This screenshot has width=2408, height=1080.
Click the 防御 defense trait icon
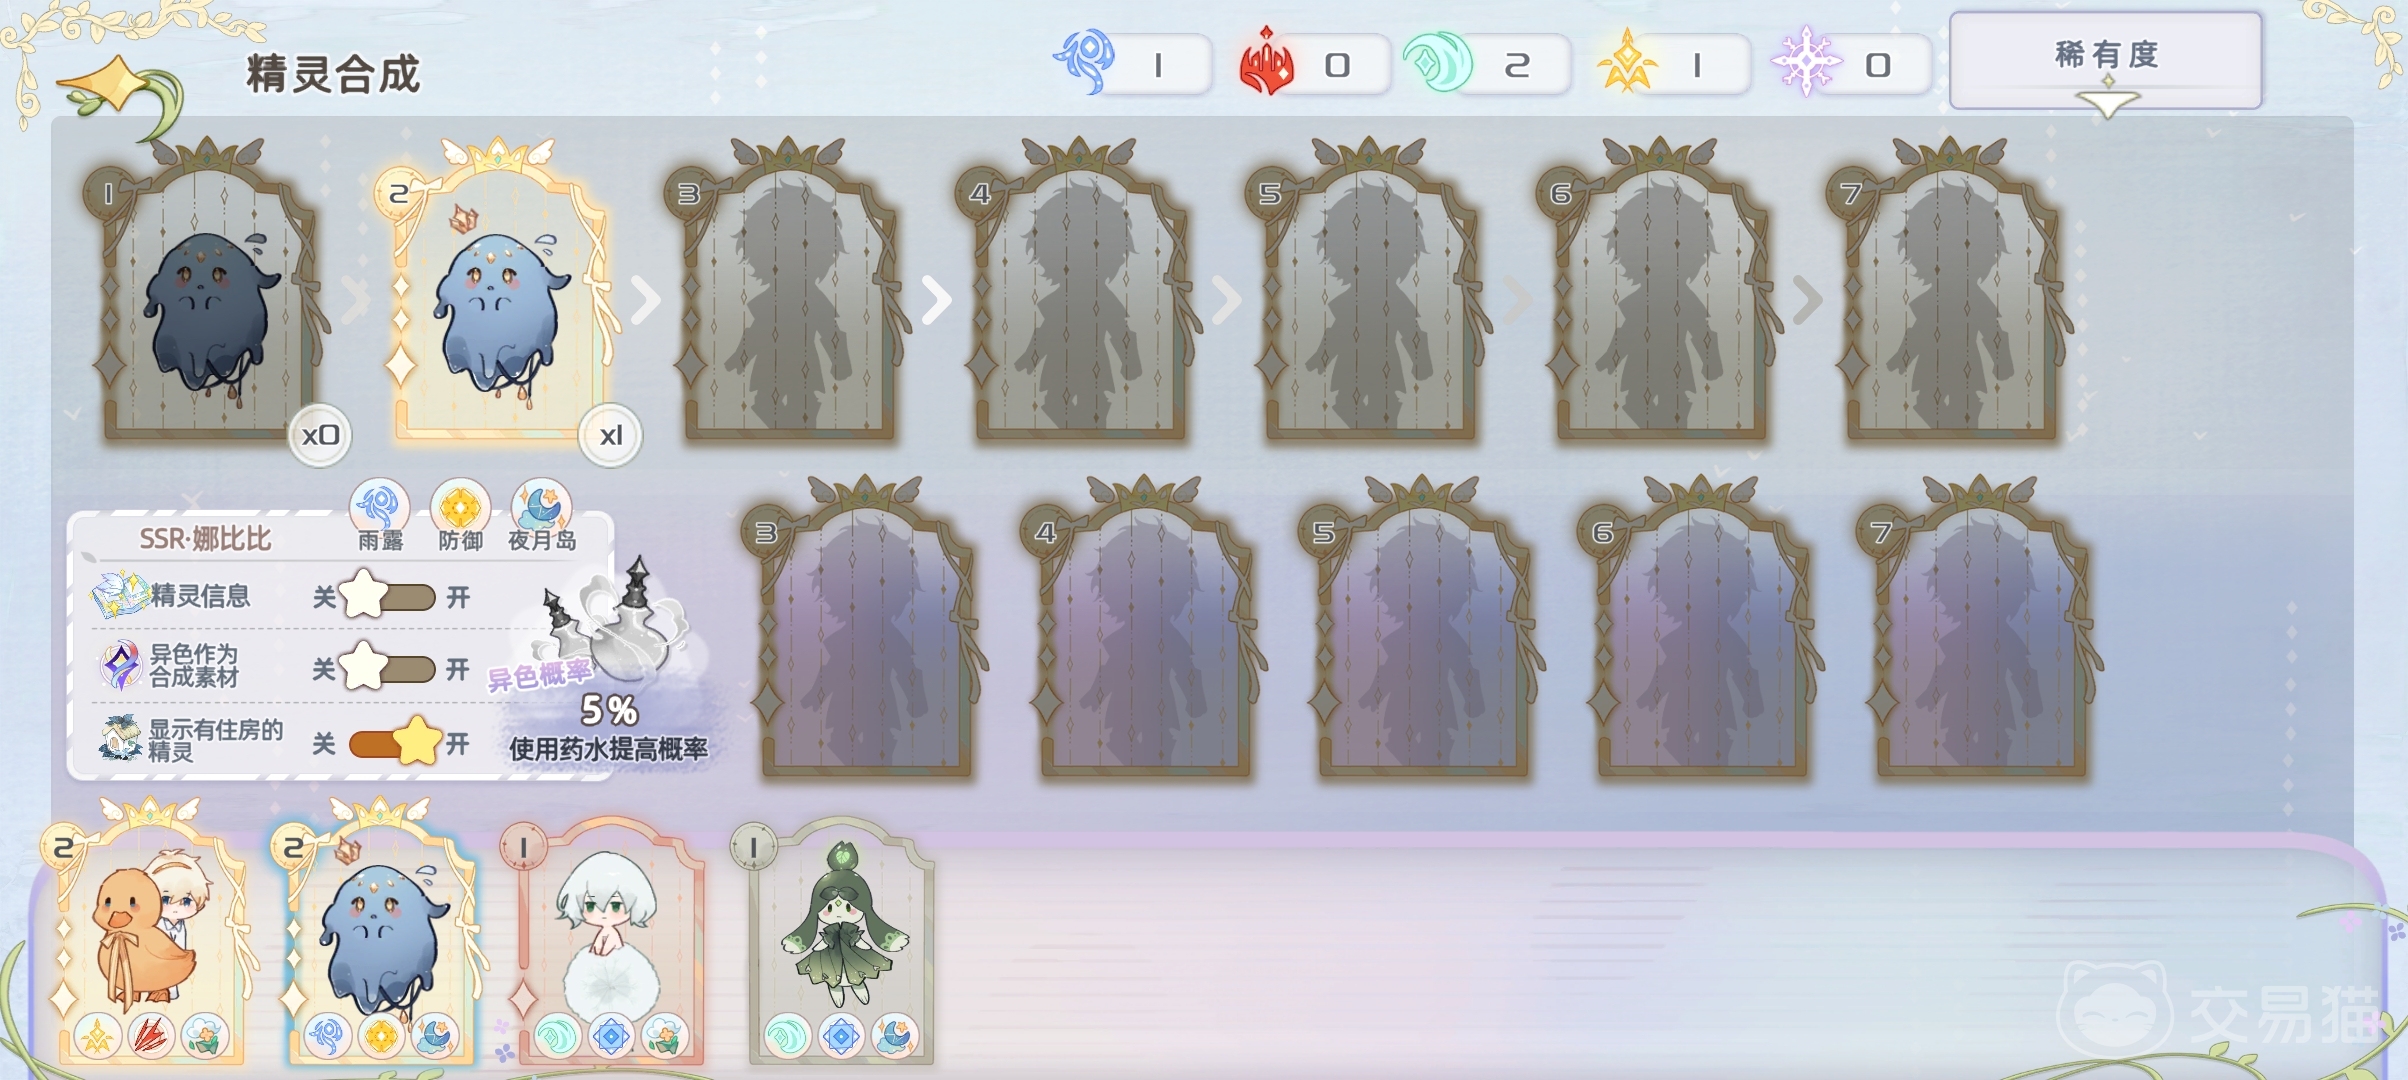click(460, 507)
